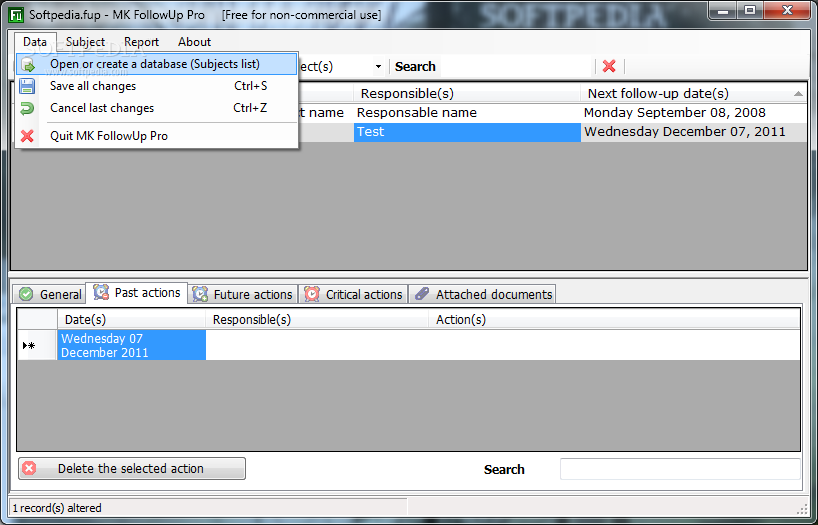The width and height of the screenshot is (818, 525).
Task: Click the bottom Search input field
Action: click(680, 469)
